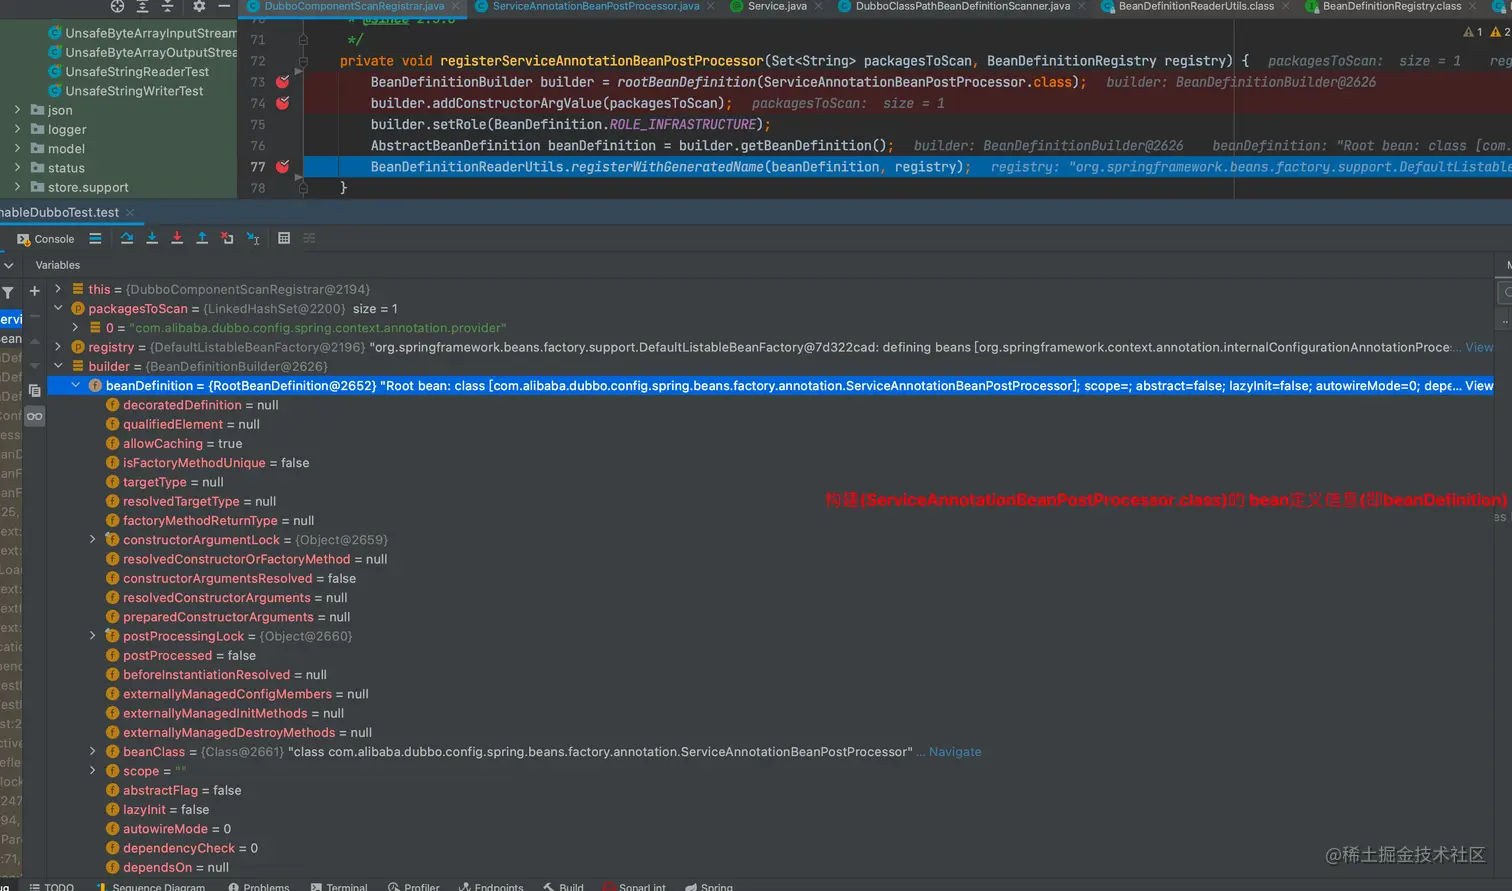
Task: Click threads layout icon beside Console
Action: pos(95,238)
